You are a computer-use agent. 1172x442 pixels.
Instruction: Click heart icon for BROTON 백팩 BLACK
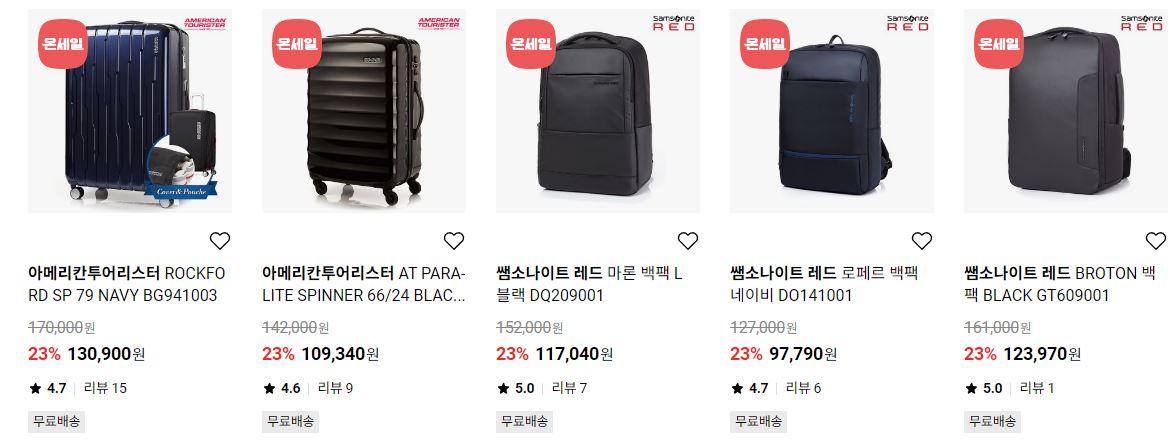tap(1156, 241)
